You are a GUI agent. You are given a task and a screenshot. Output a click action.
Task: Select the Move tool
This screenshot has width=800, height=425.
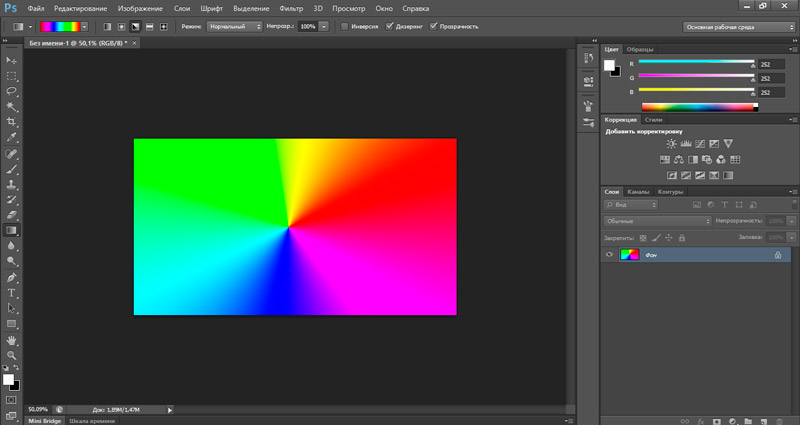coord(12,61)
